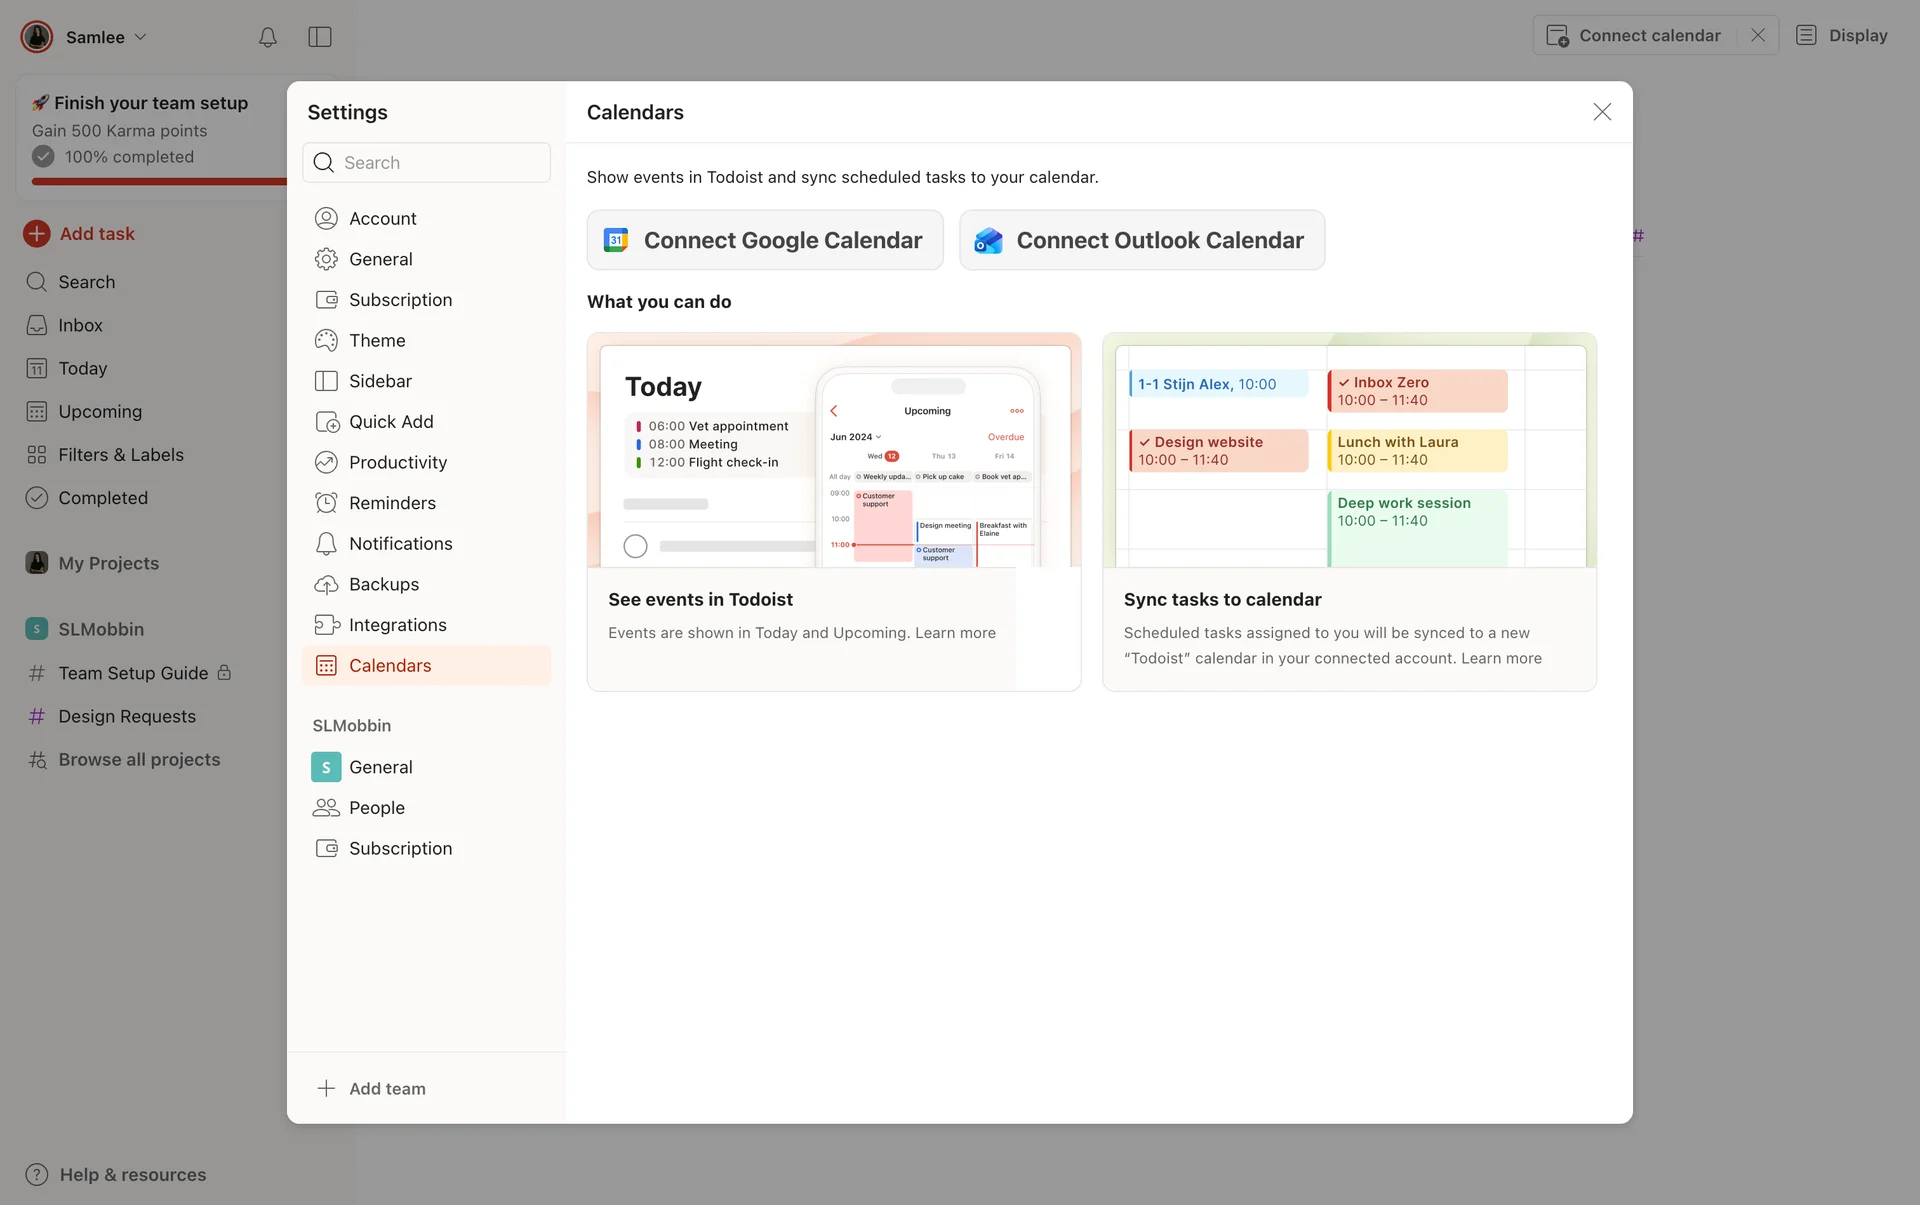Dismiss the Connect calendar banner X
Image resolution: width=1920 pixels, height=1205 pixels.
tap(1758, 35)
